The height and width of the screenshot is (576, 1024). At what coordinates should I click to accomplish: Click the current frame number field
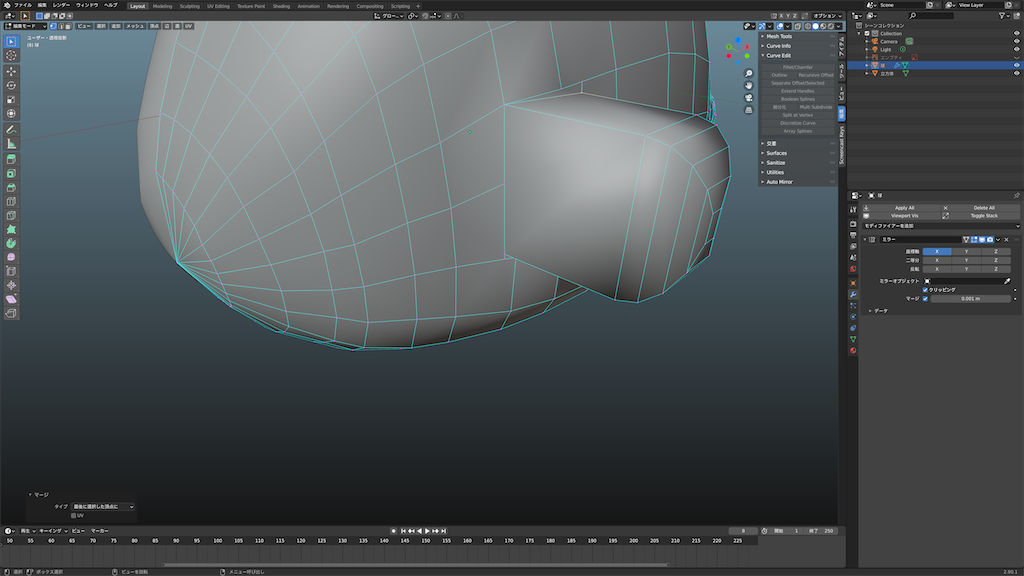pyautogui.click(x=743, y=531)
